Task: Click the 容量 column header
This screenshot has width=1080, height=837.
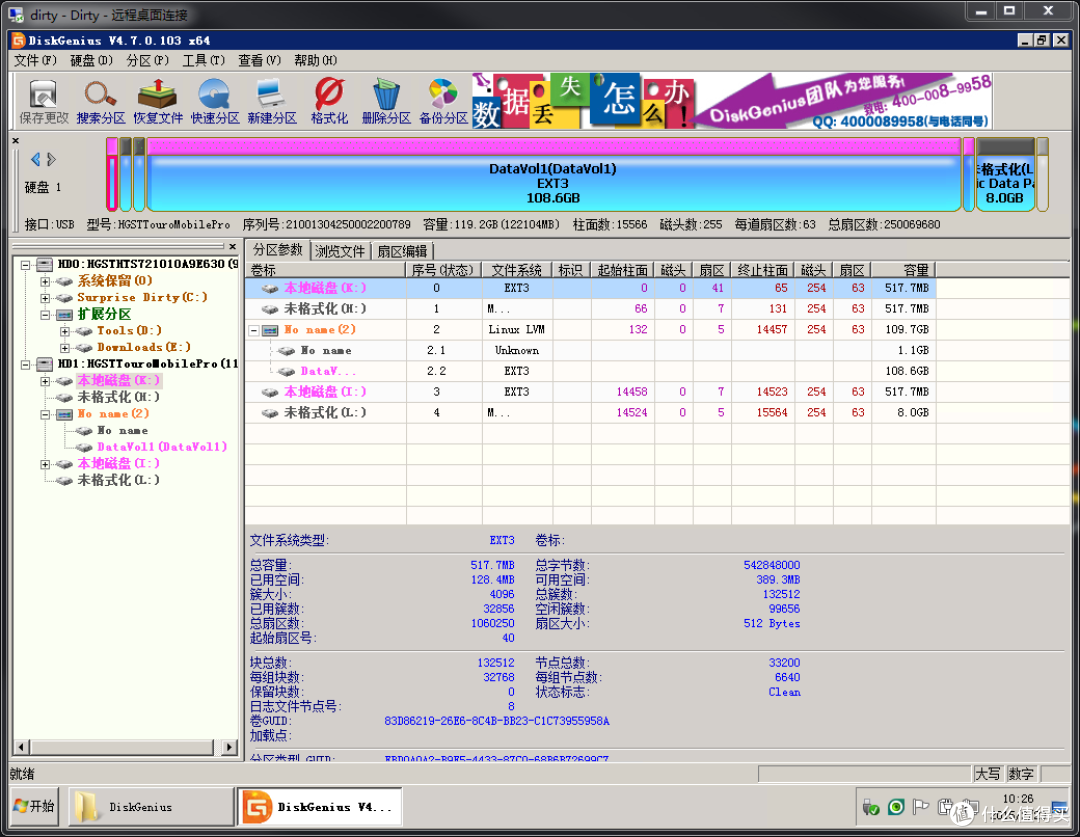Action: pos(904,270)
